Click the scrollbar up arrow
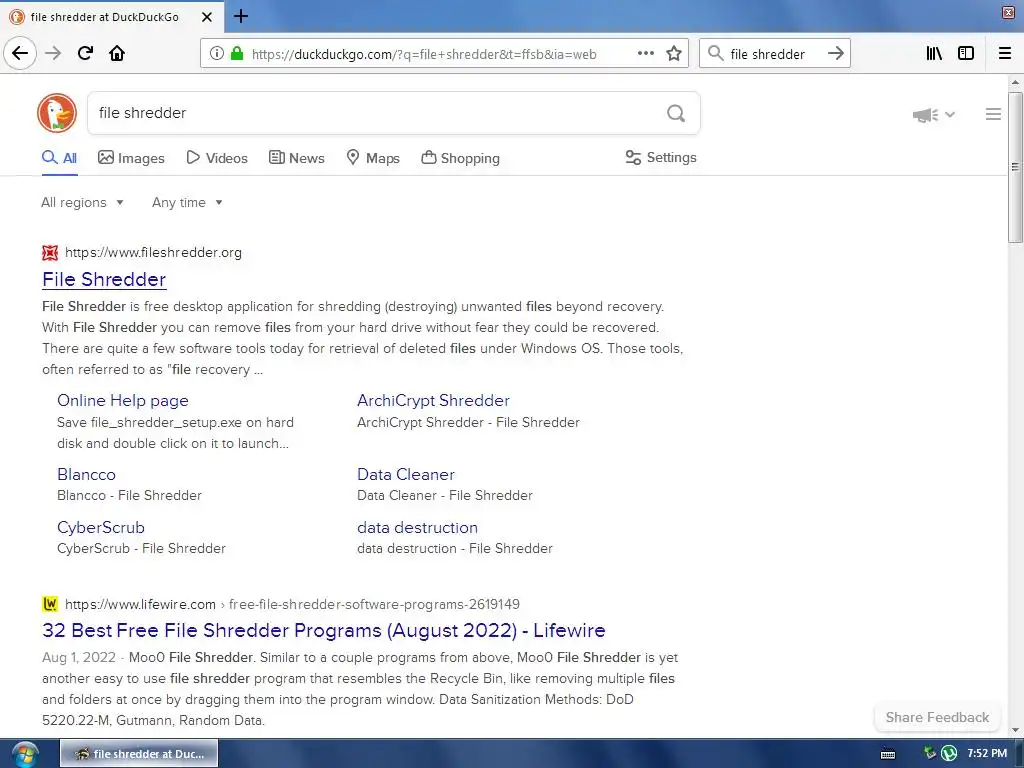 1014,82
